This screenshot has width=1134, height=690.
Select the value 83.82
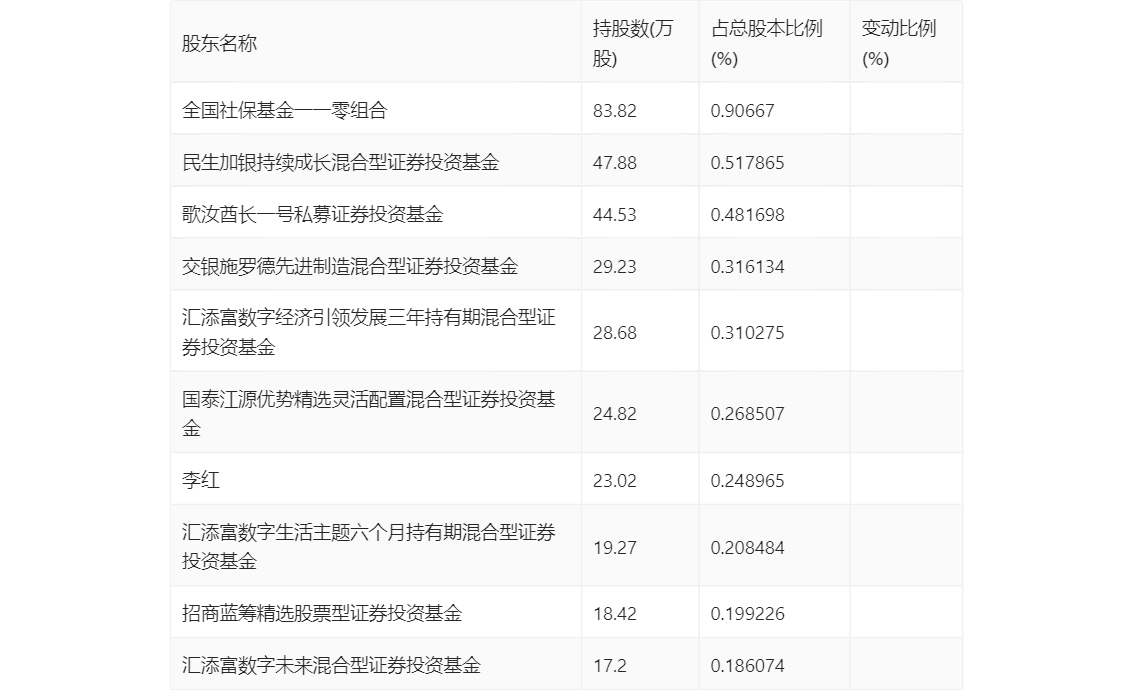(x=615, y=111)
